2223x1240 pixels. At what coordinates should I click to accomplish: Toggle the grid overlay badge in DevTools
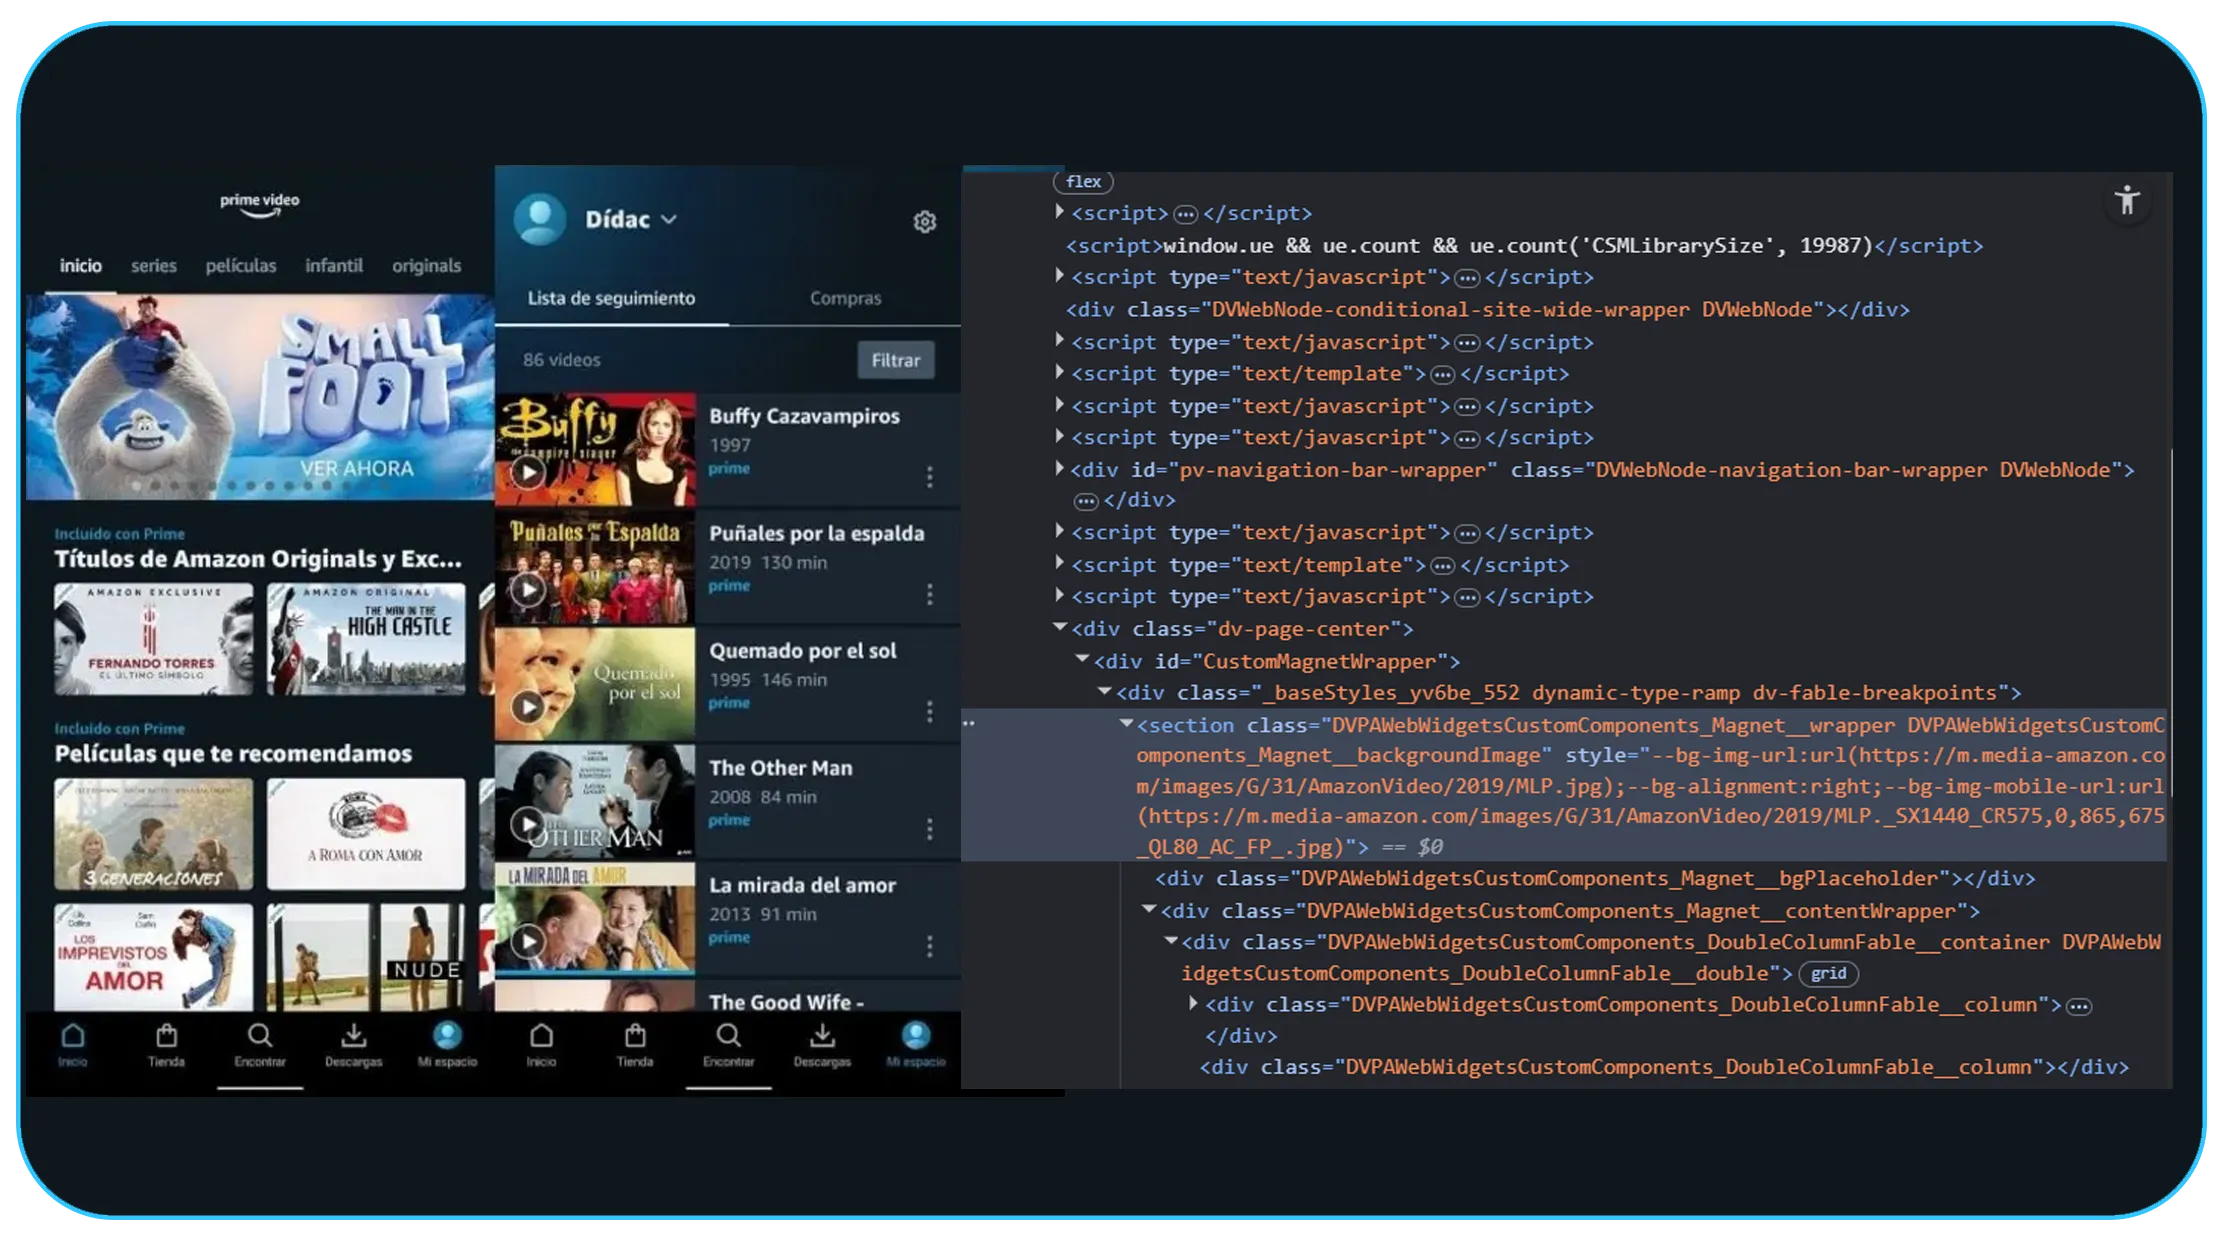click(1829, 973)
